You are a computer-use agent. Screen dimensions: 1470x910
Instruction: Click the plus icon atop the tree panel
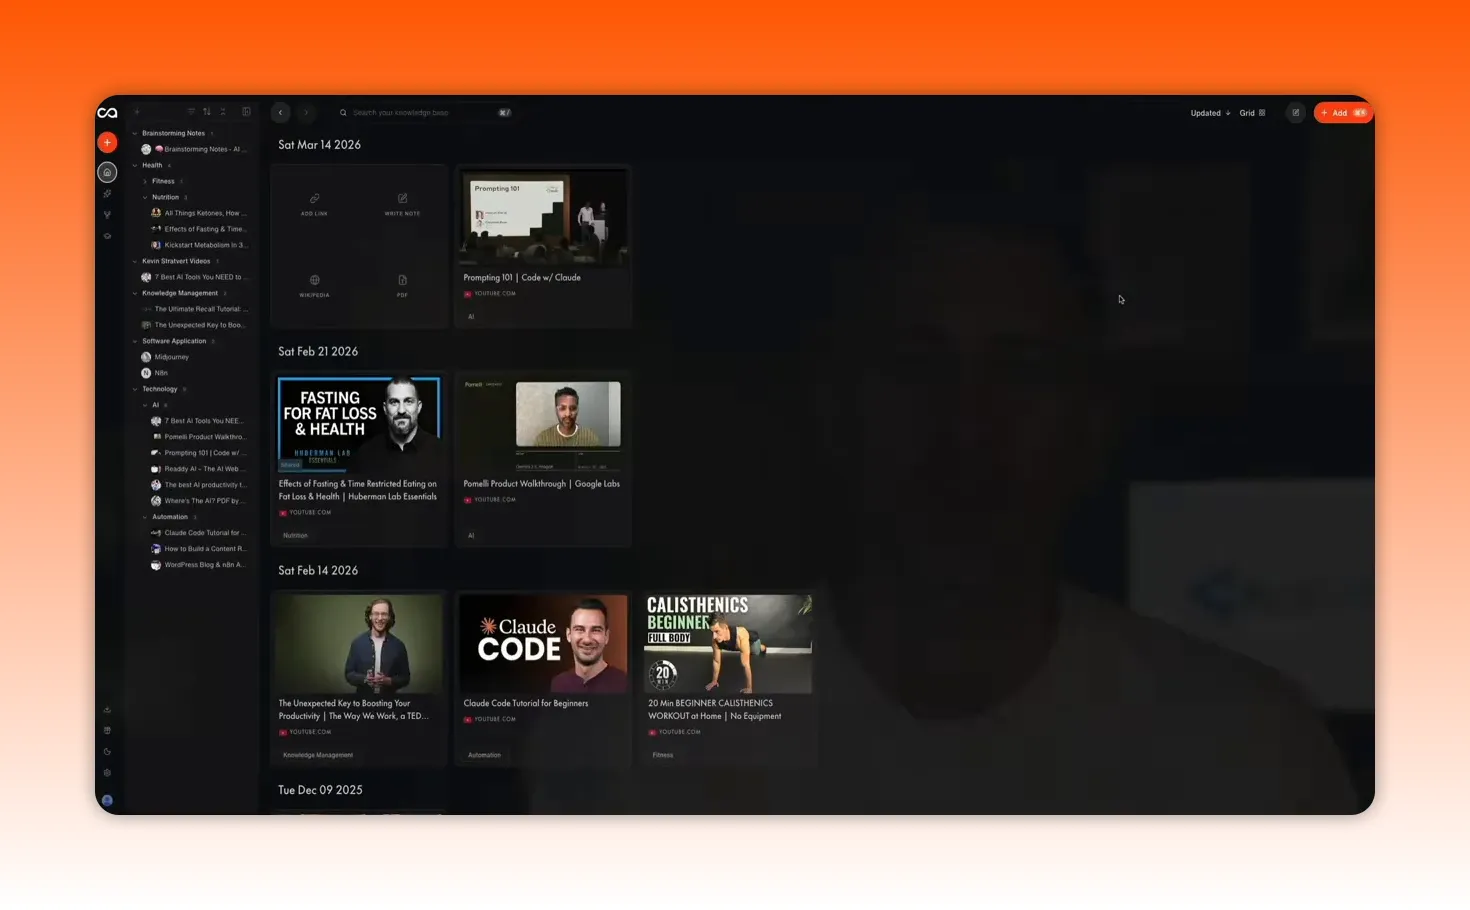point(137,112)
